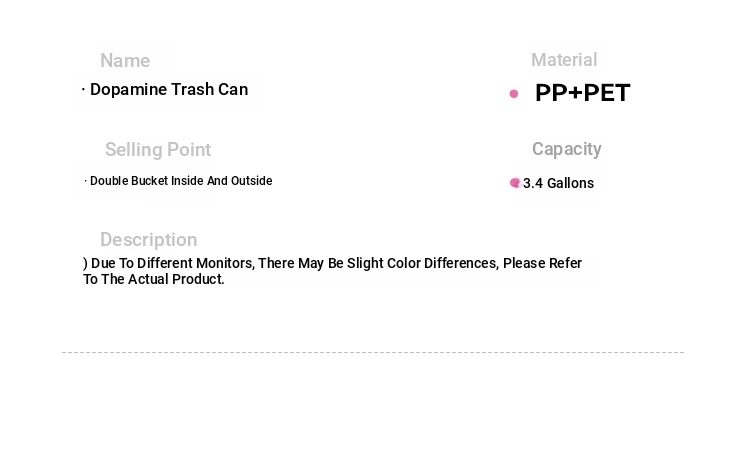Click the Selling Point heading
Image resolution: width=750 pixels, height=451 pixels.
click(158, 150)
